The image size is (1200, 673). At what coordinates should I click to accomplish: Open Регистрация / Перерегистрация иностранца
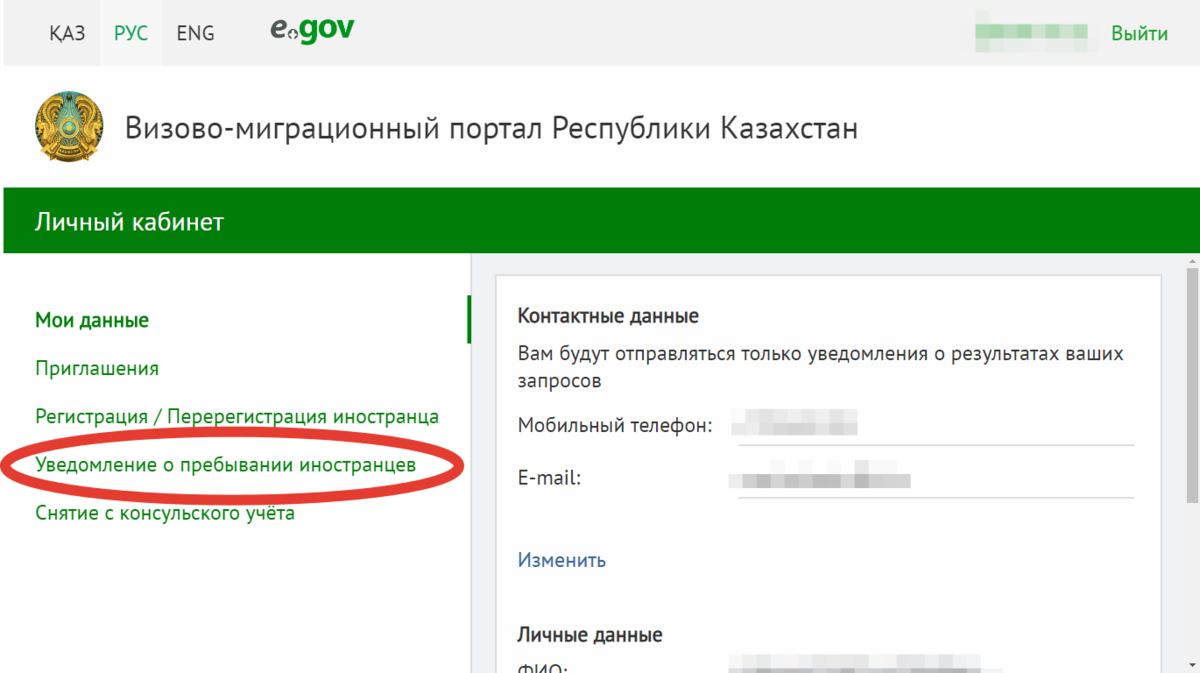(x=237, y=416)
